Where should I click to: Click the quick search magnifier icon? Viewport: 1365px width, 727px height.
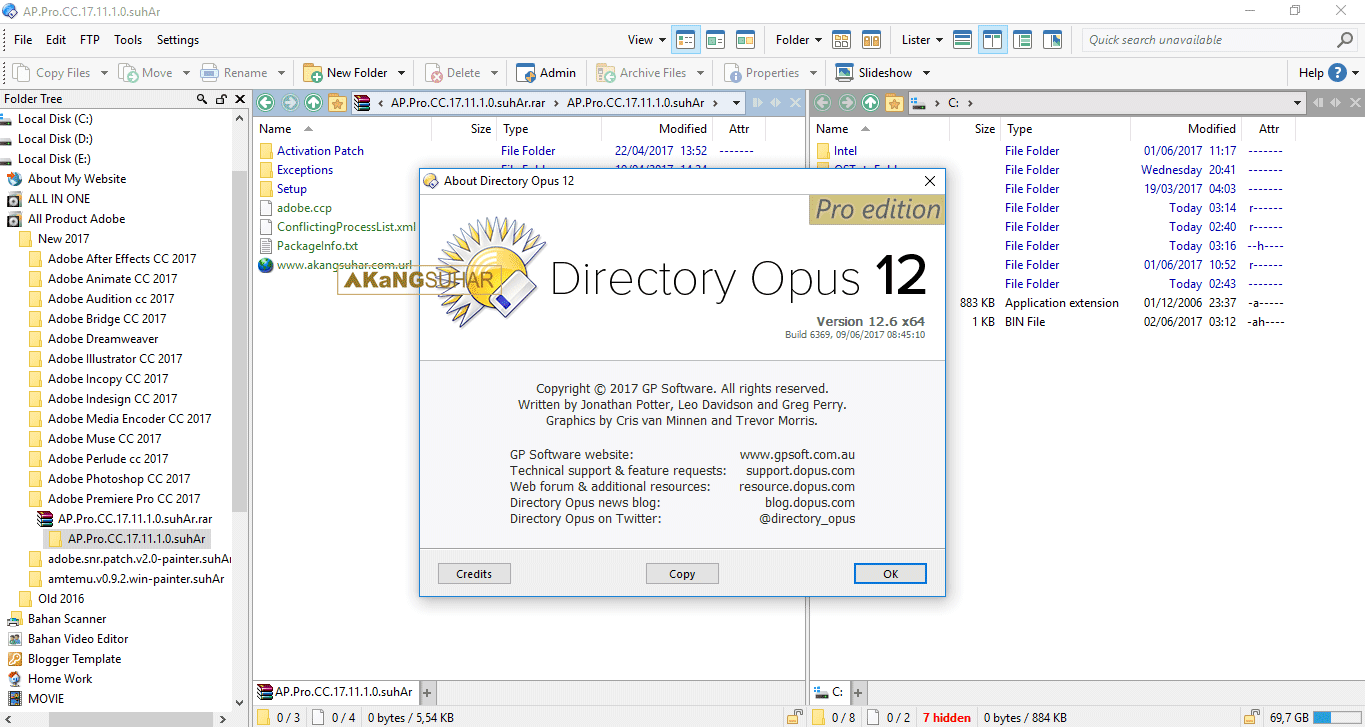(1345, 40)
